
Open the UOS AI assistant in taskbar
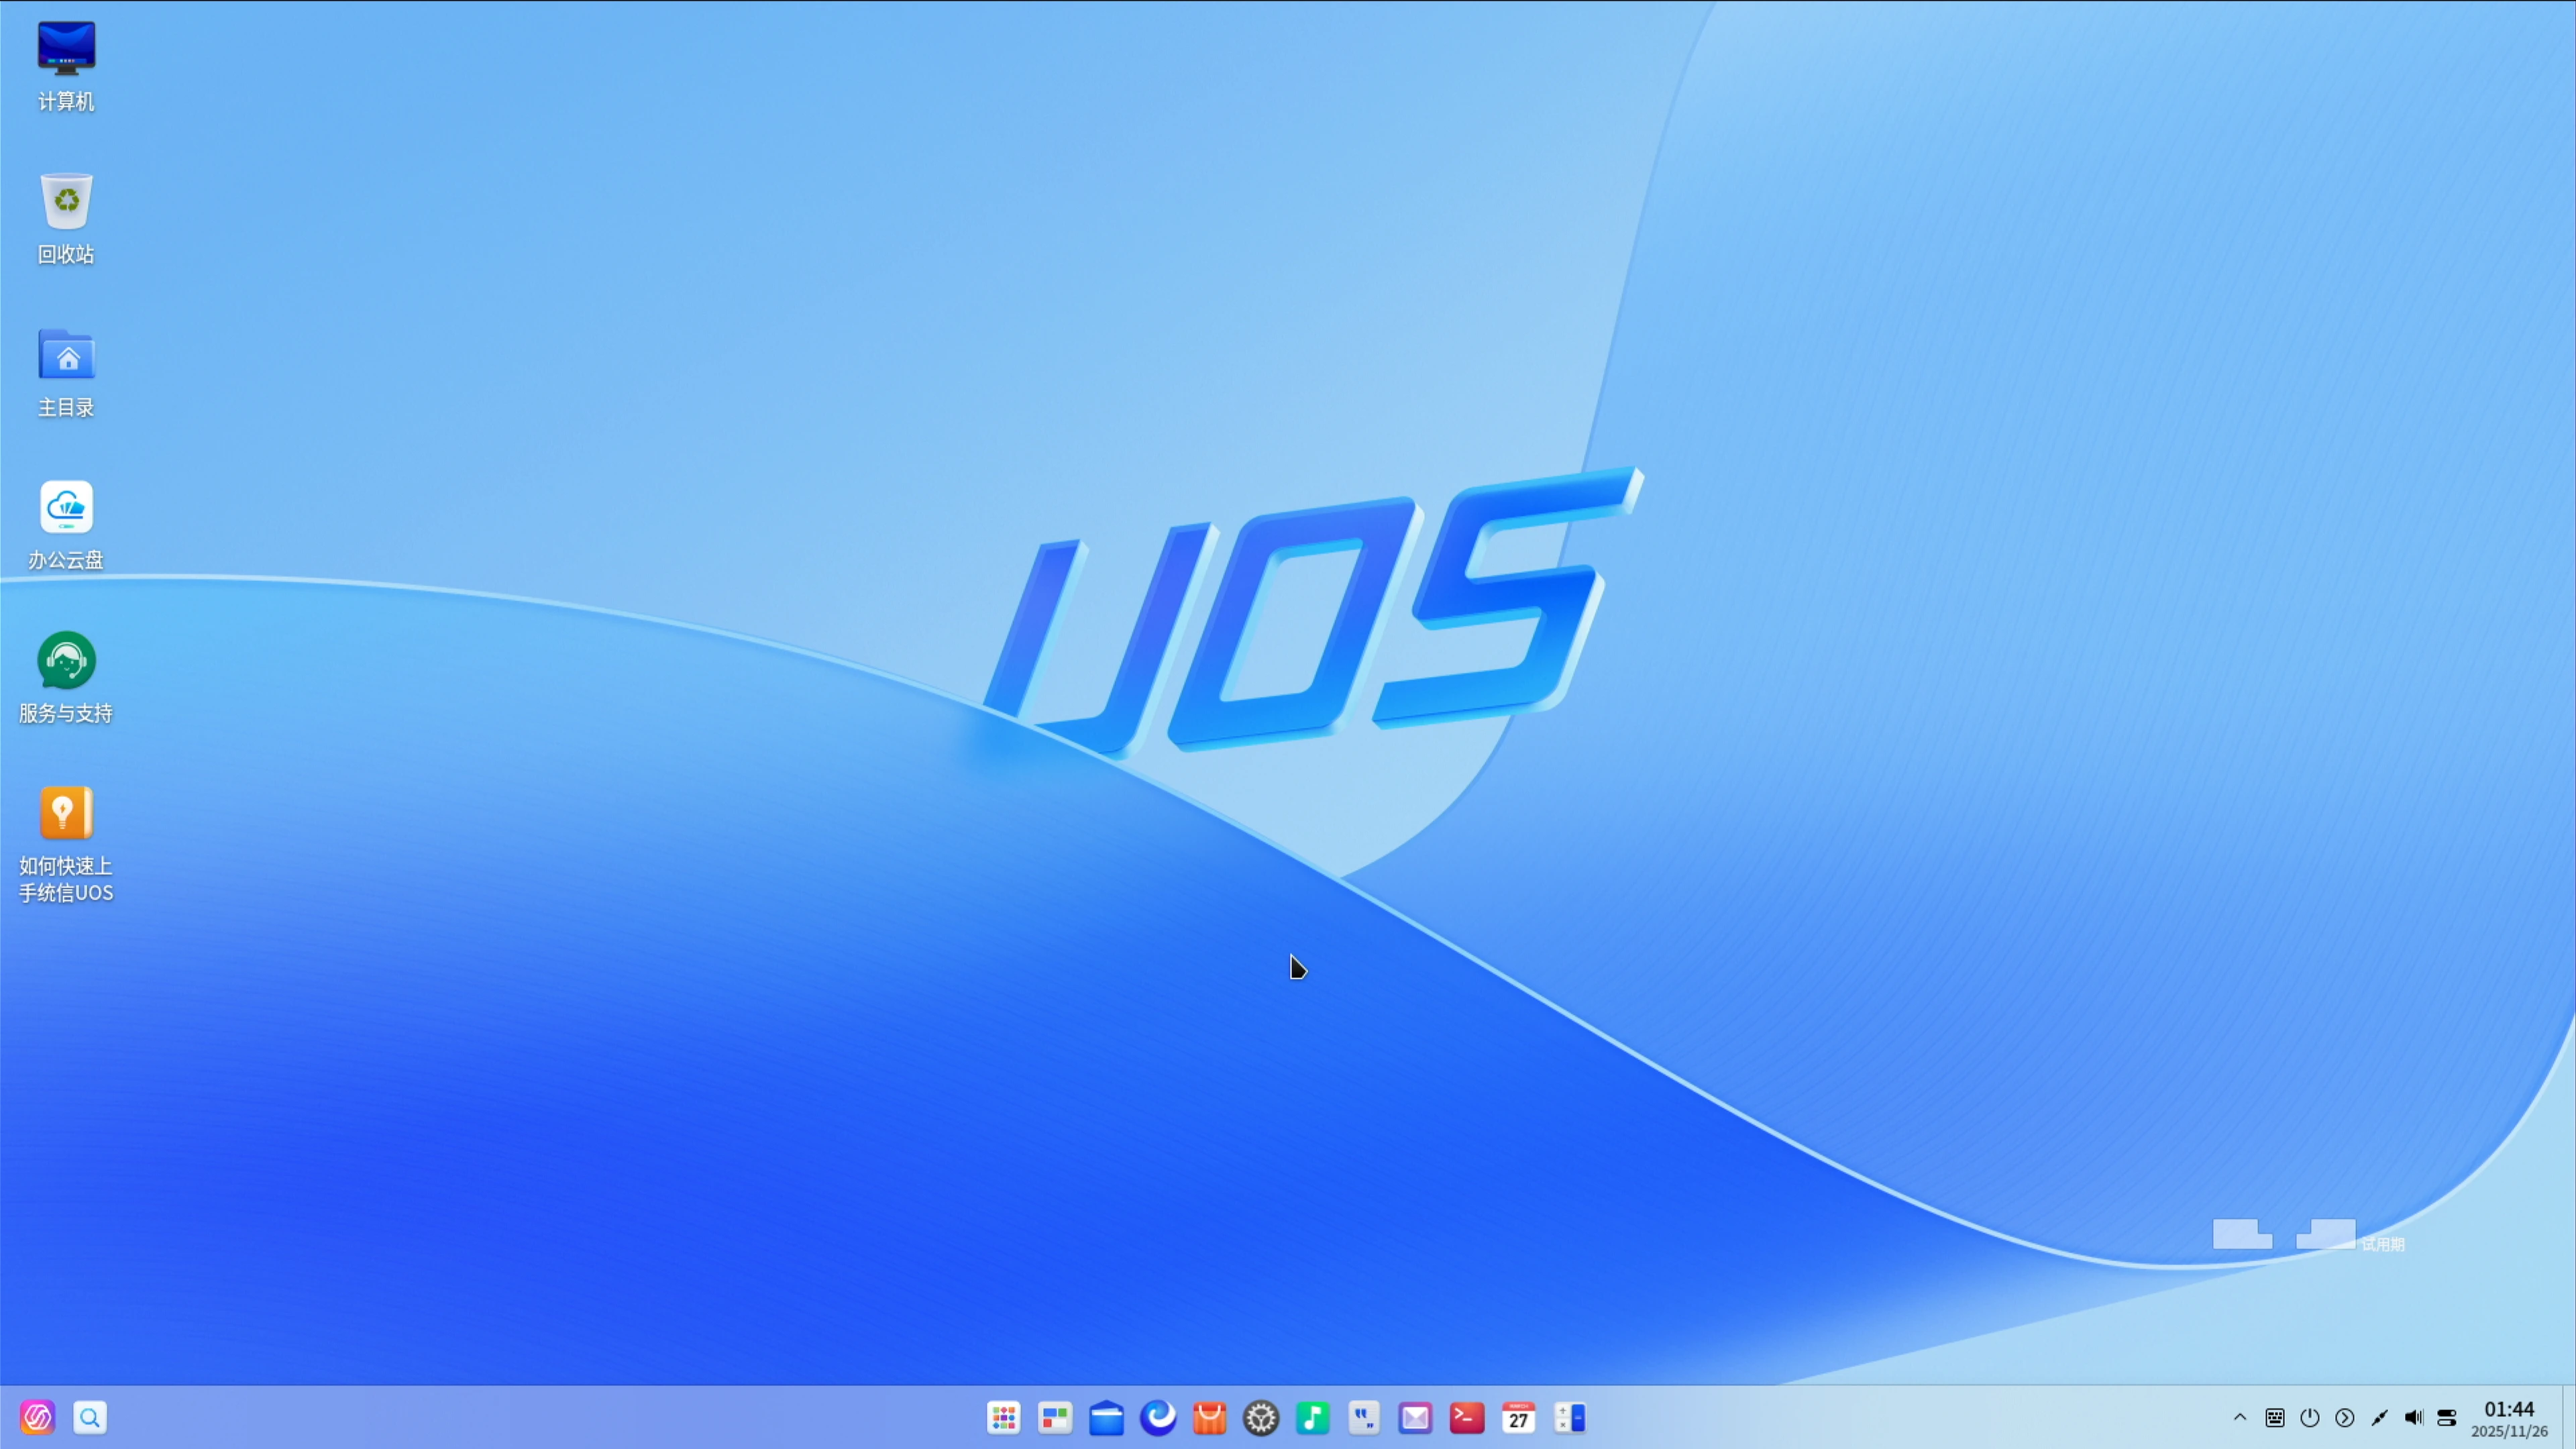38,1417
